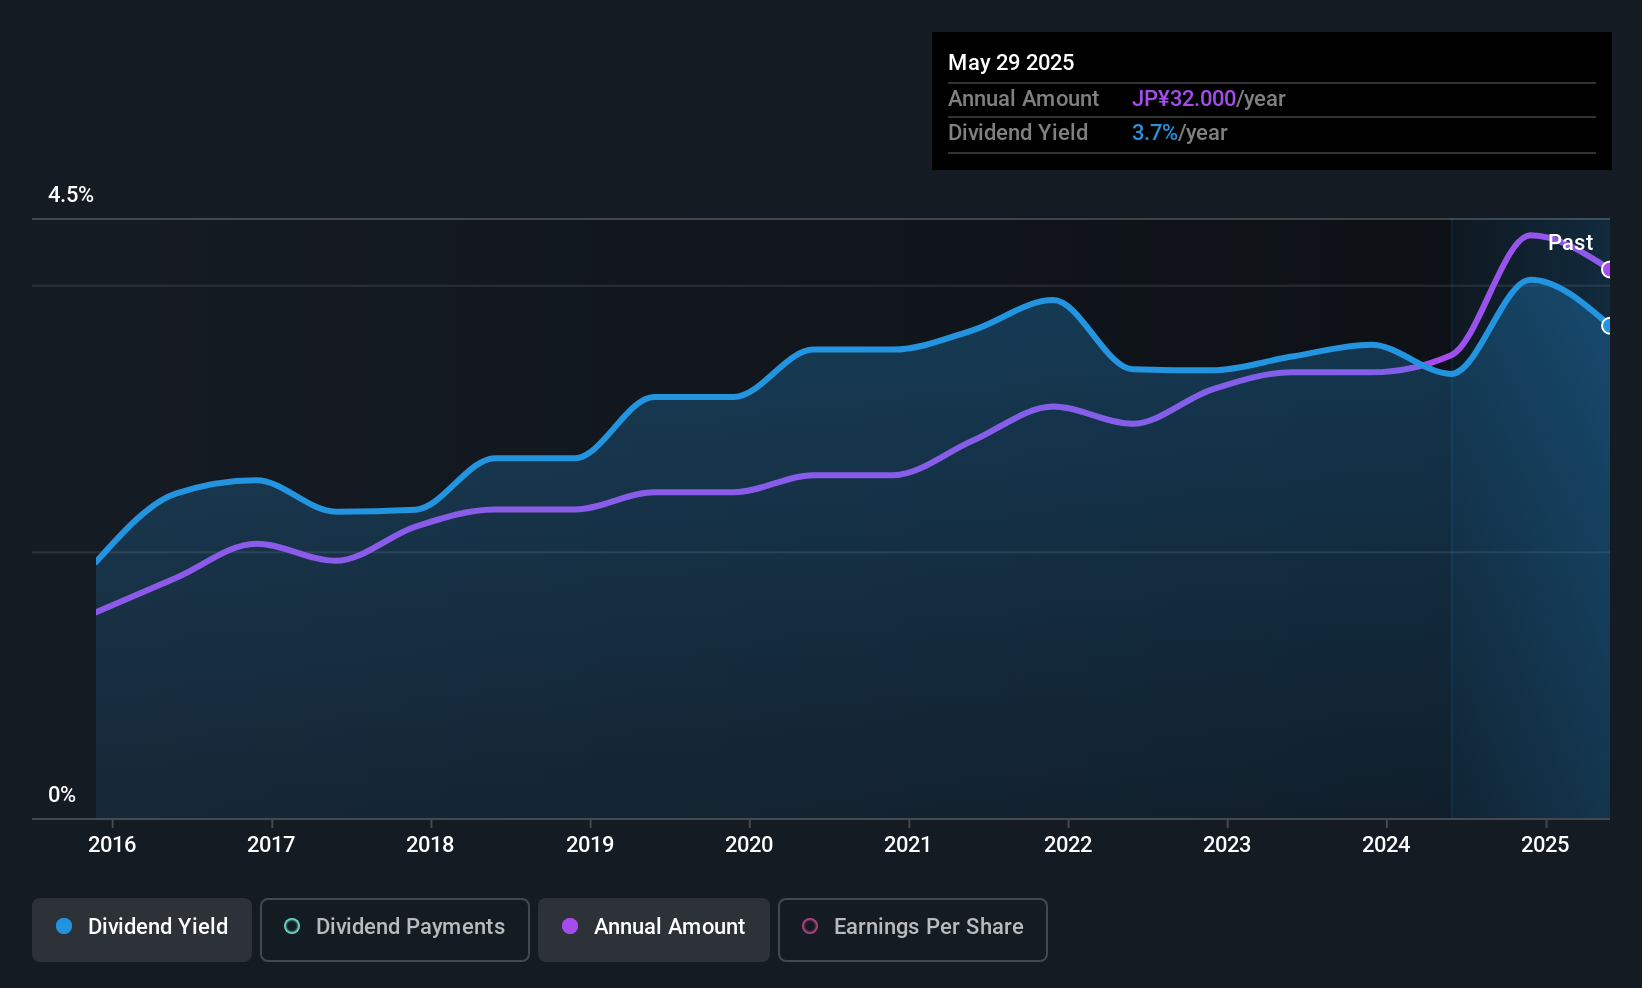Click the blue Dividend Yield legend dot
This screenshot has height=988, width=1642.
64,926
